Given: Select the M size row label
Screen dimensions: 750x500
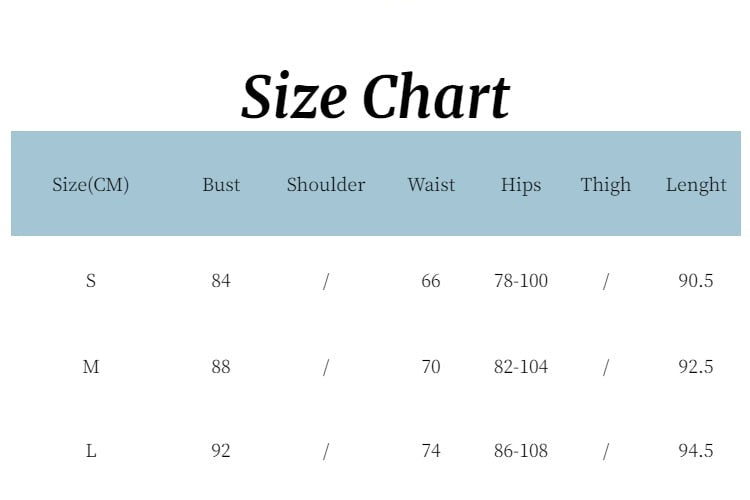Looking at the screenshot, I should pyautogui.click(x=91, y=367).
